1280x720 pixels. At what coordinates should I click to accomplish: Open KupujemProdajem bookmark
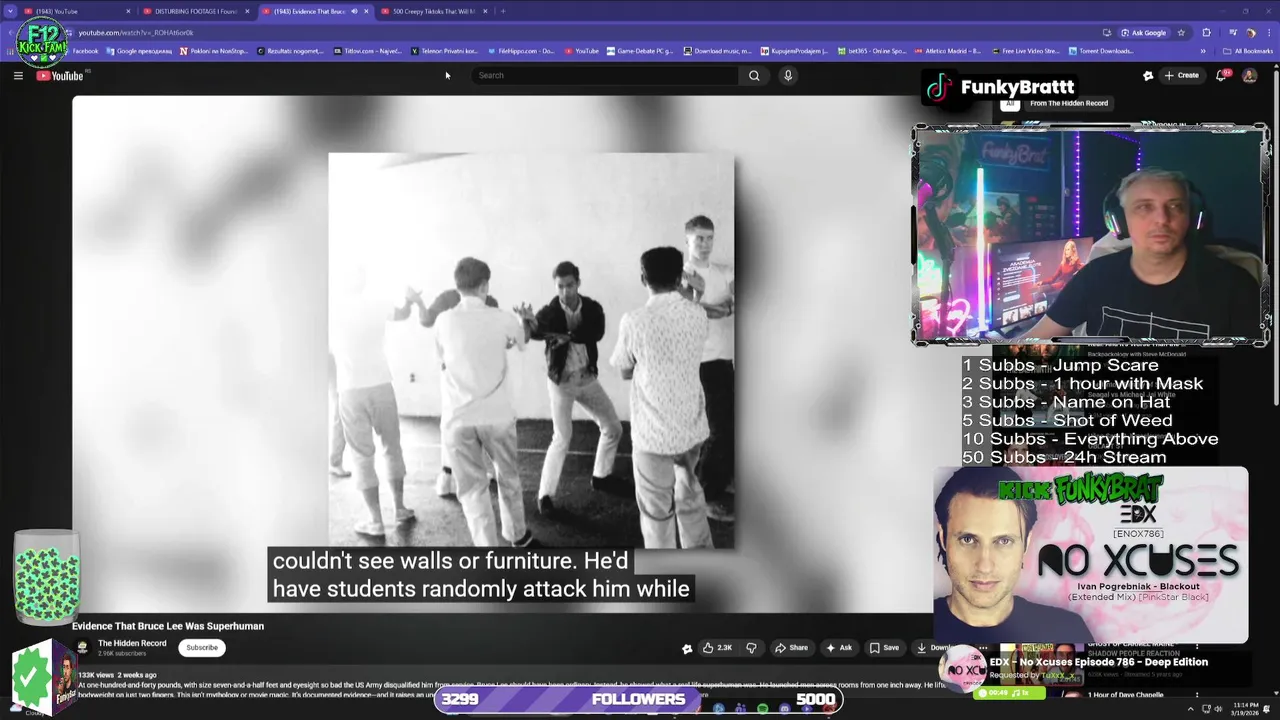coord(794,51)
